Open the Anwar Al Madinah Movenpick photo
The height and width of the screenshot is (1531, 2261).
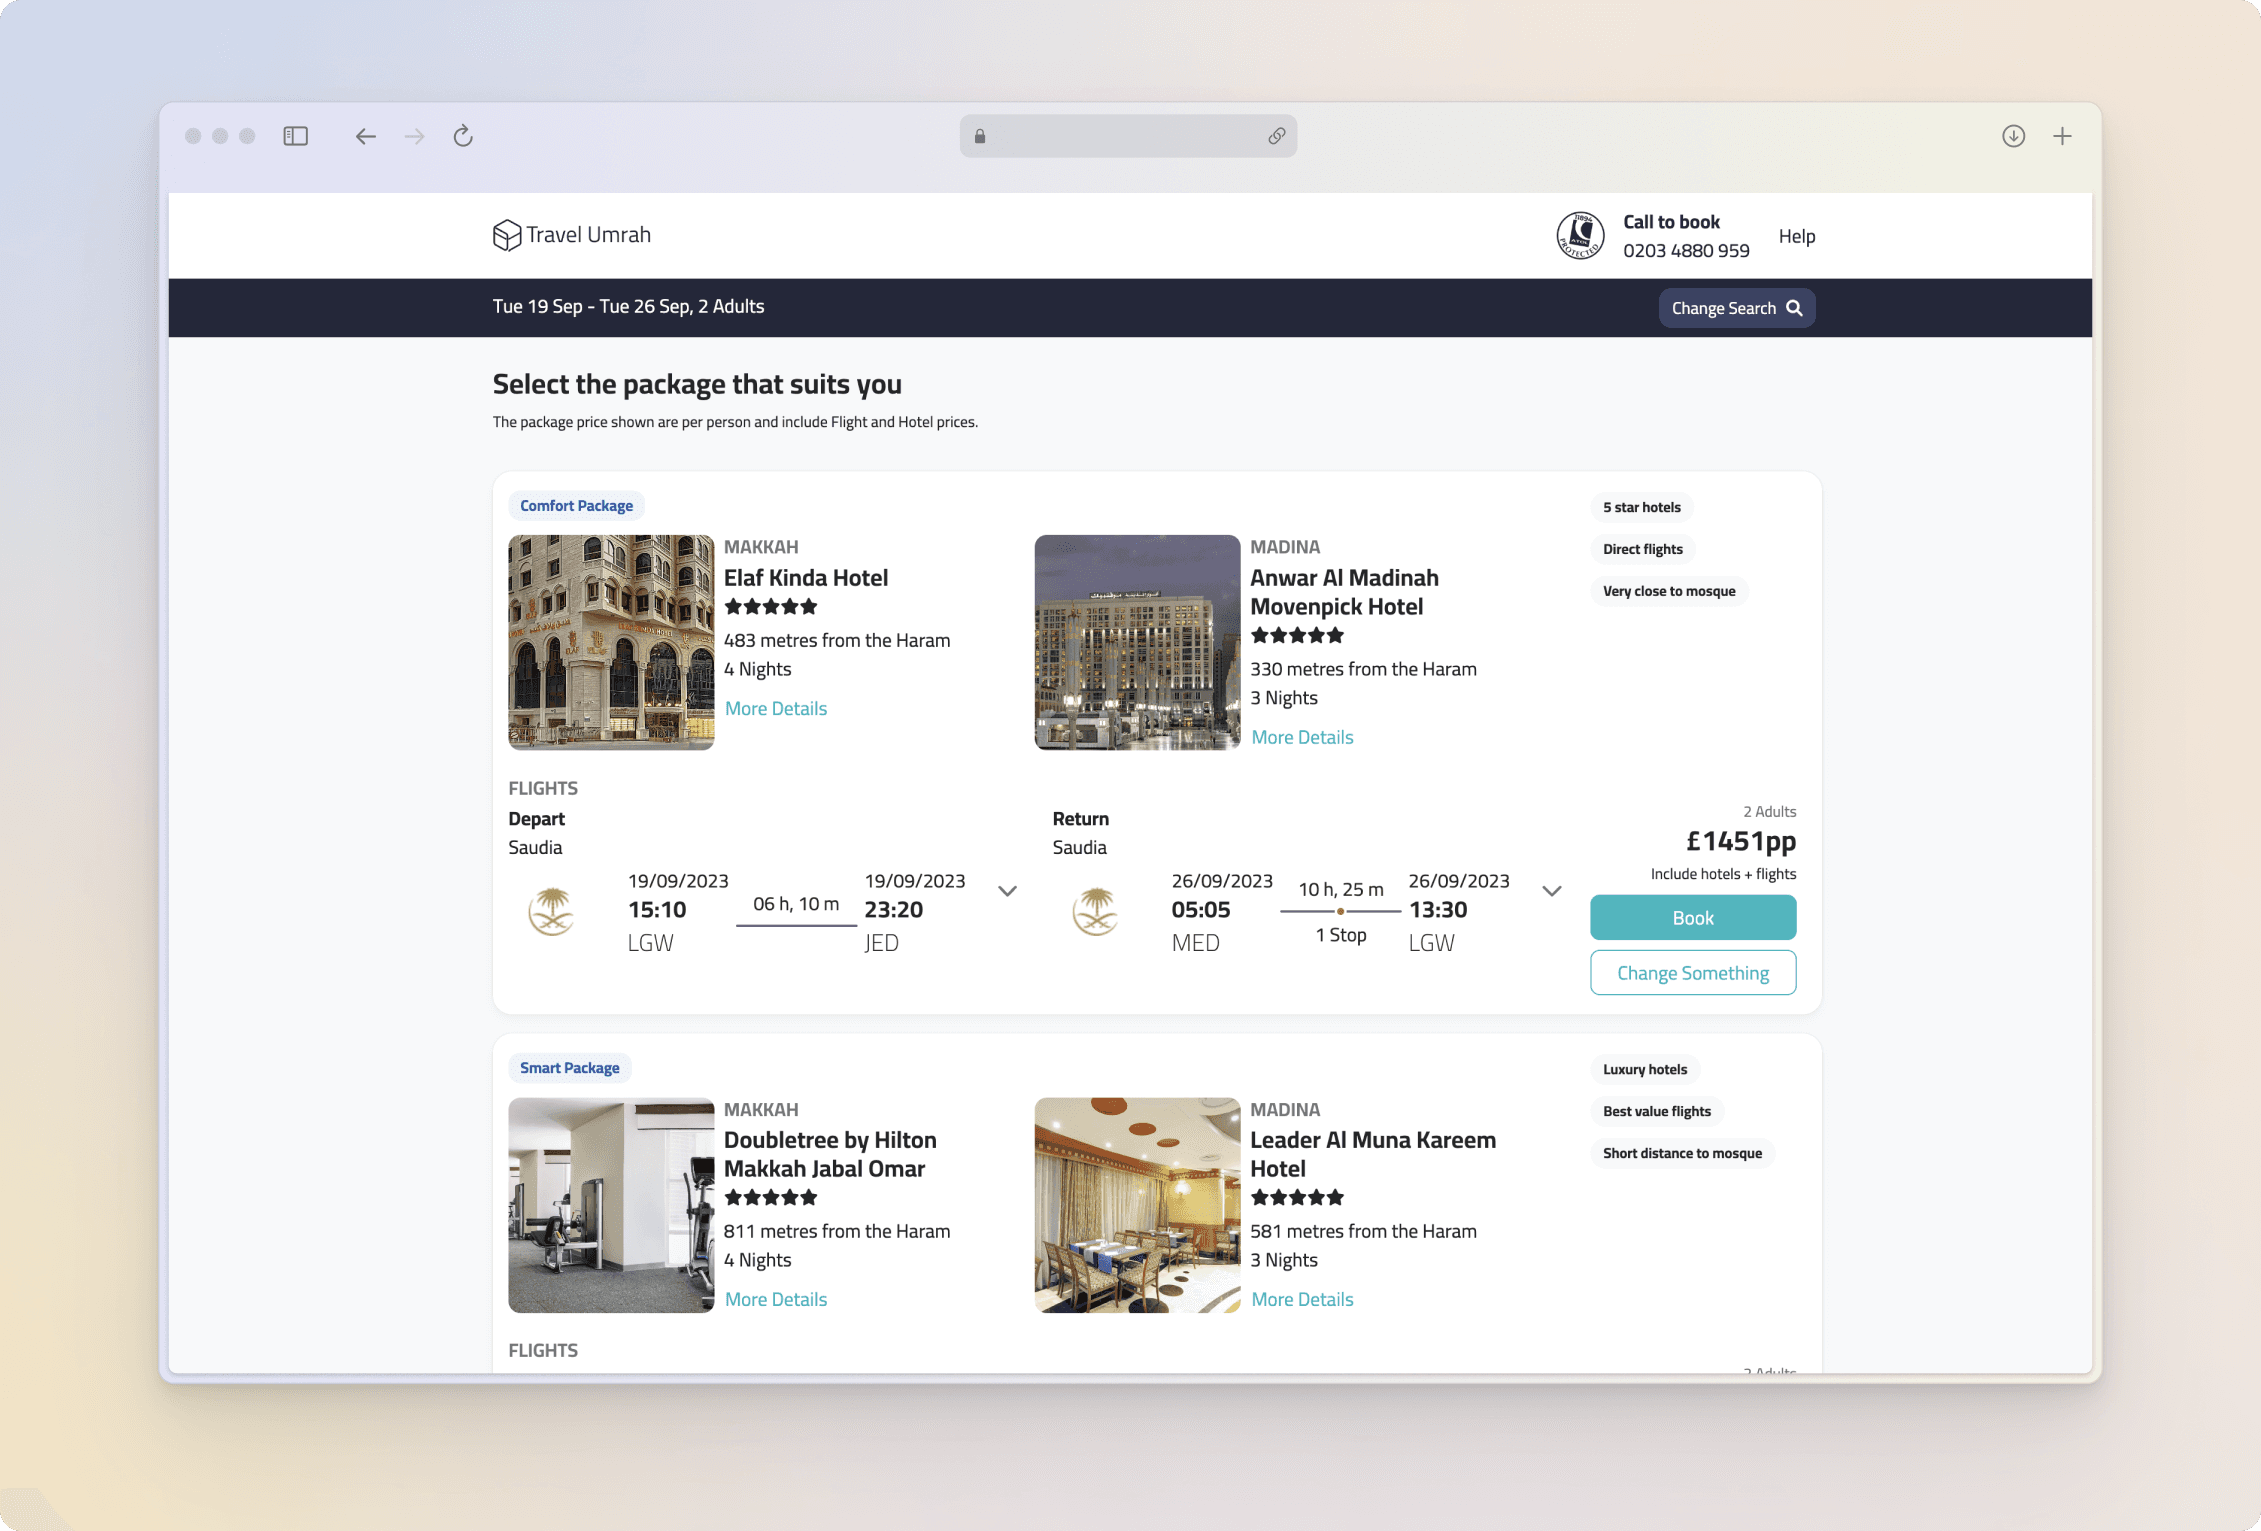coord(1137,642)
